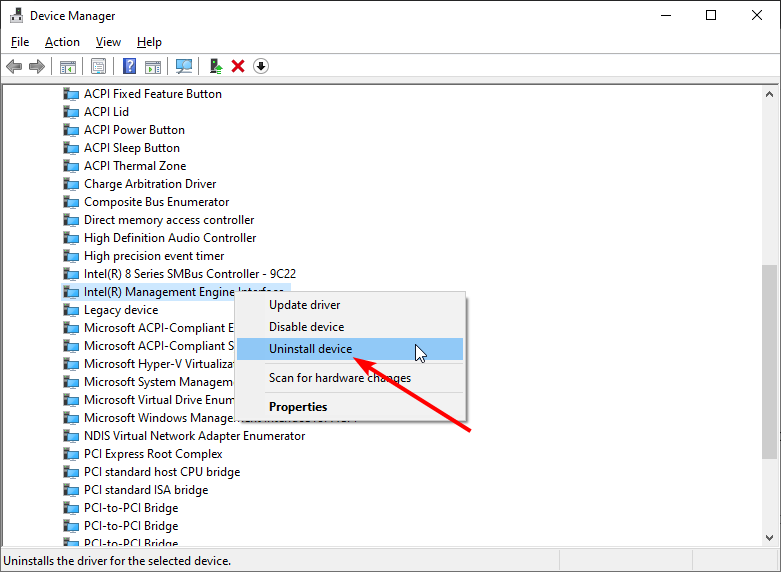Click the Back arrow toolbar icon
Screen dimensions: 781x572
(x=14, y=66)
